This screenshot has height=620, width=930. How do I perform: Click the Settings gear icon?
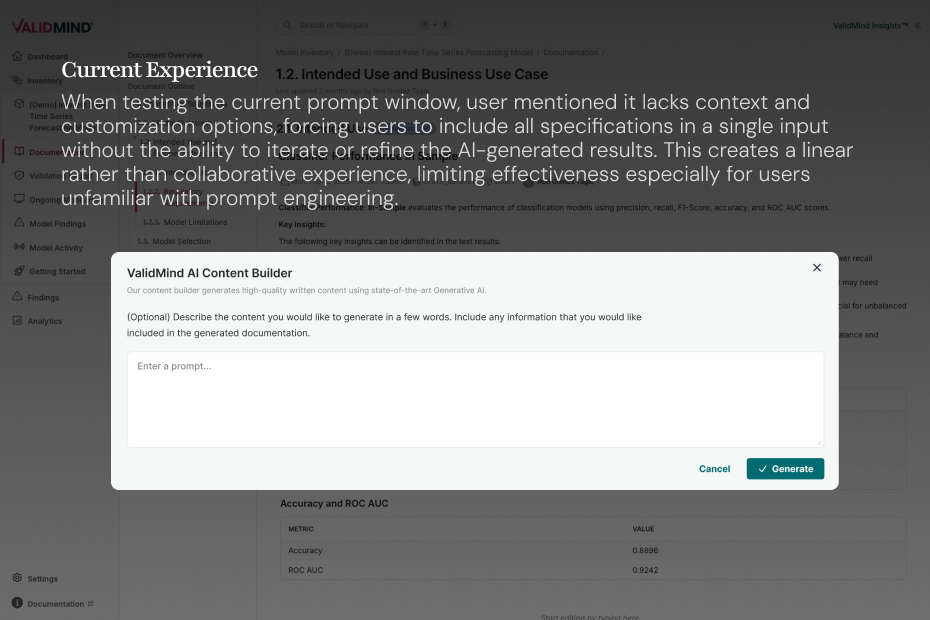(18, 578)
